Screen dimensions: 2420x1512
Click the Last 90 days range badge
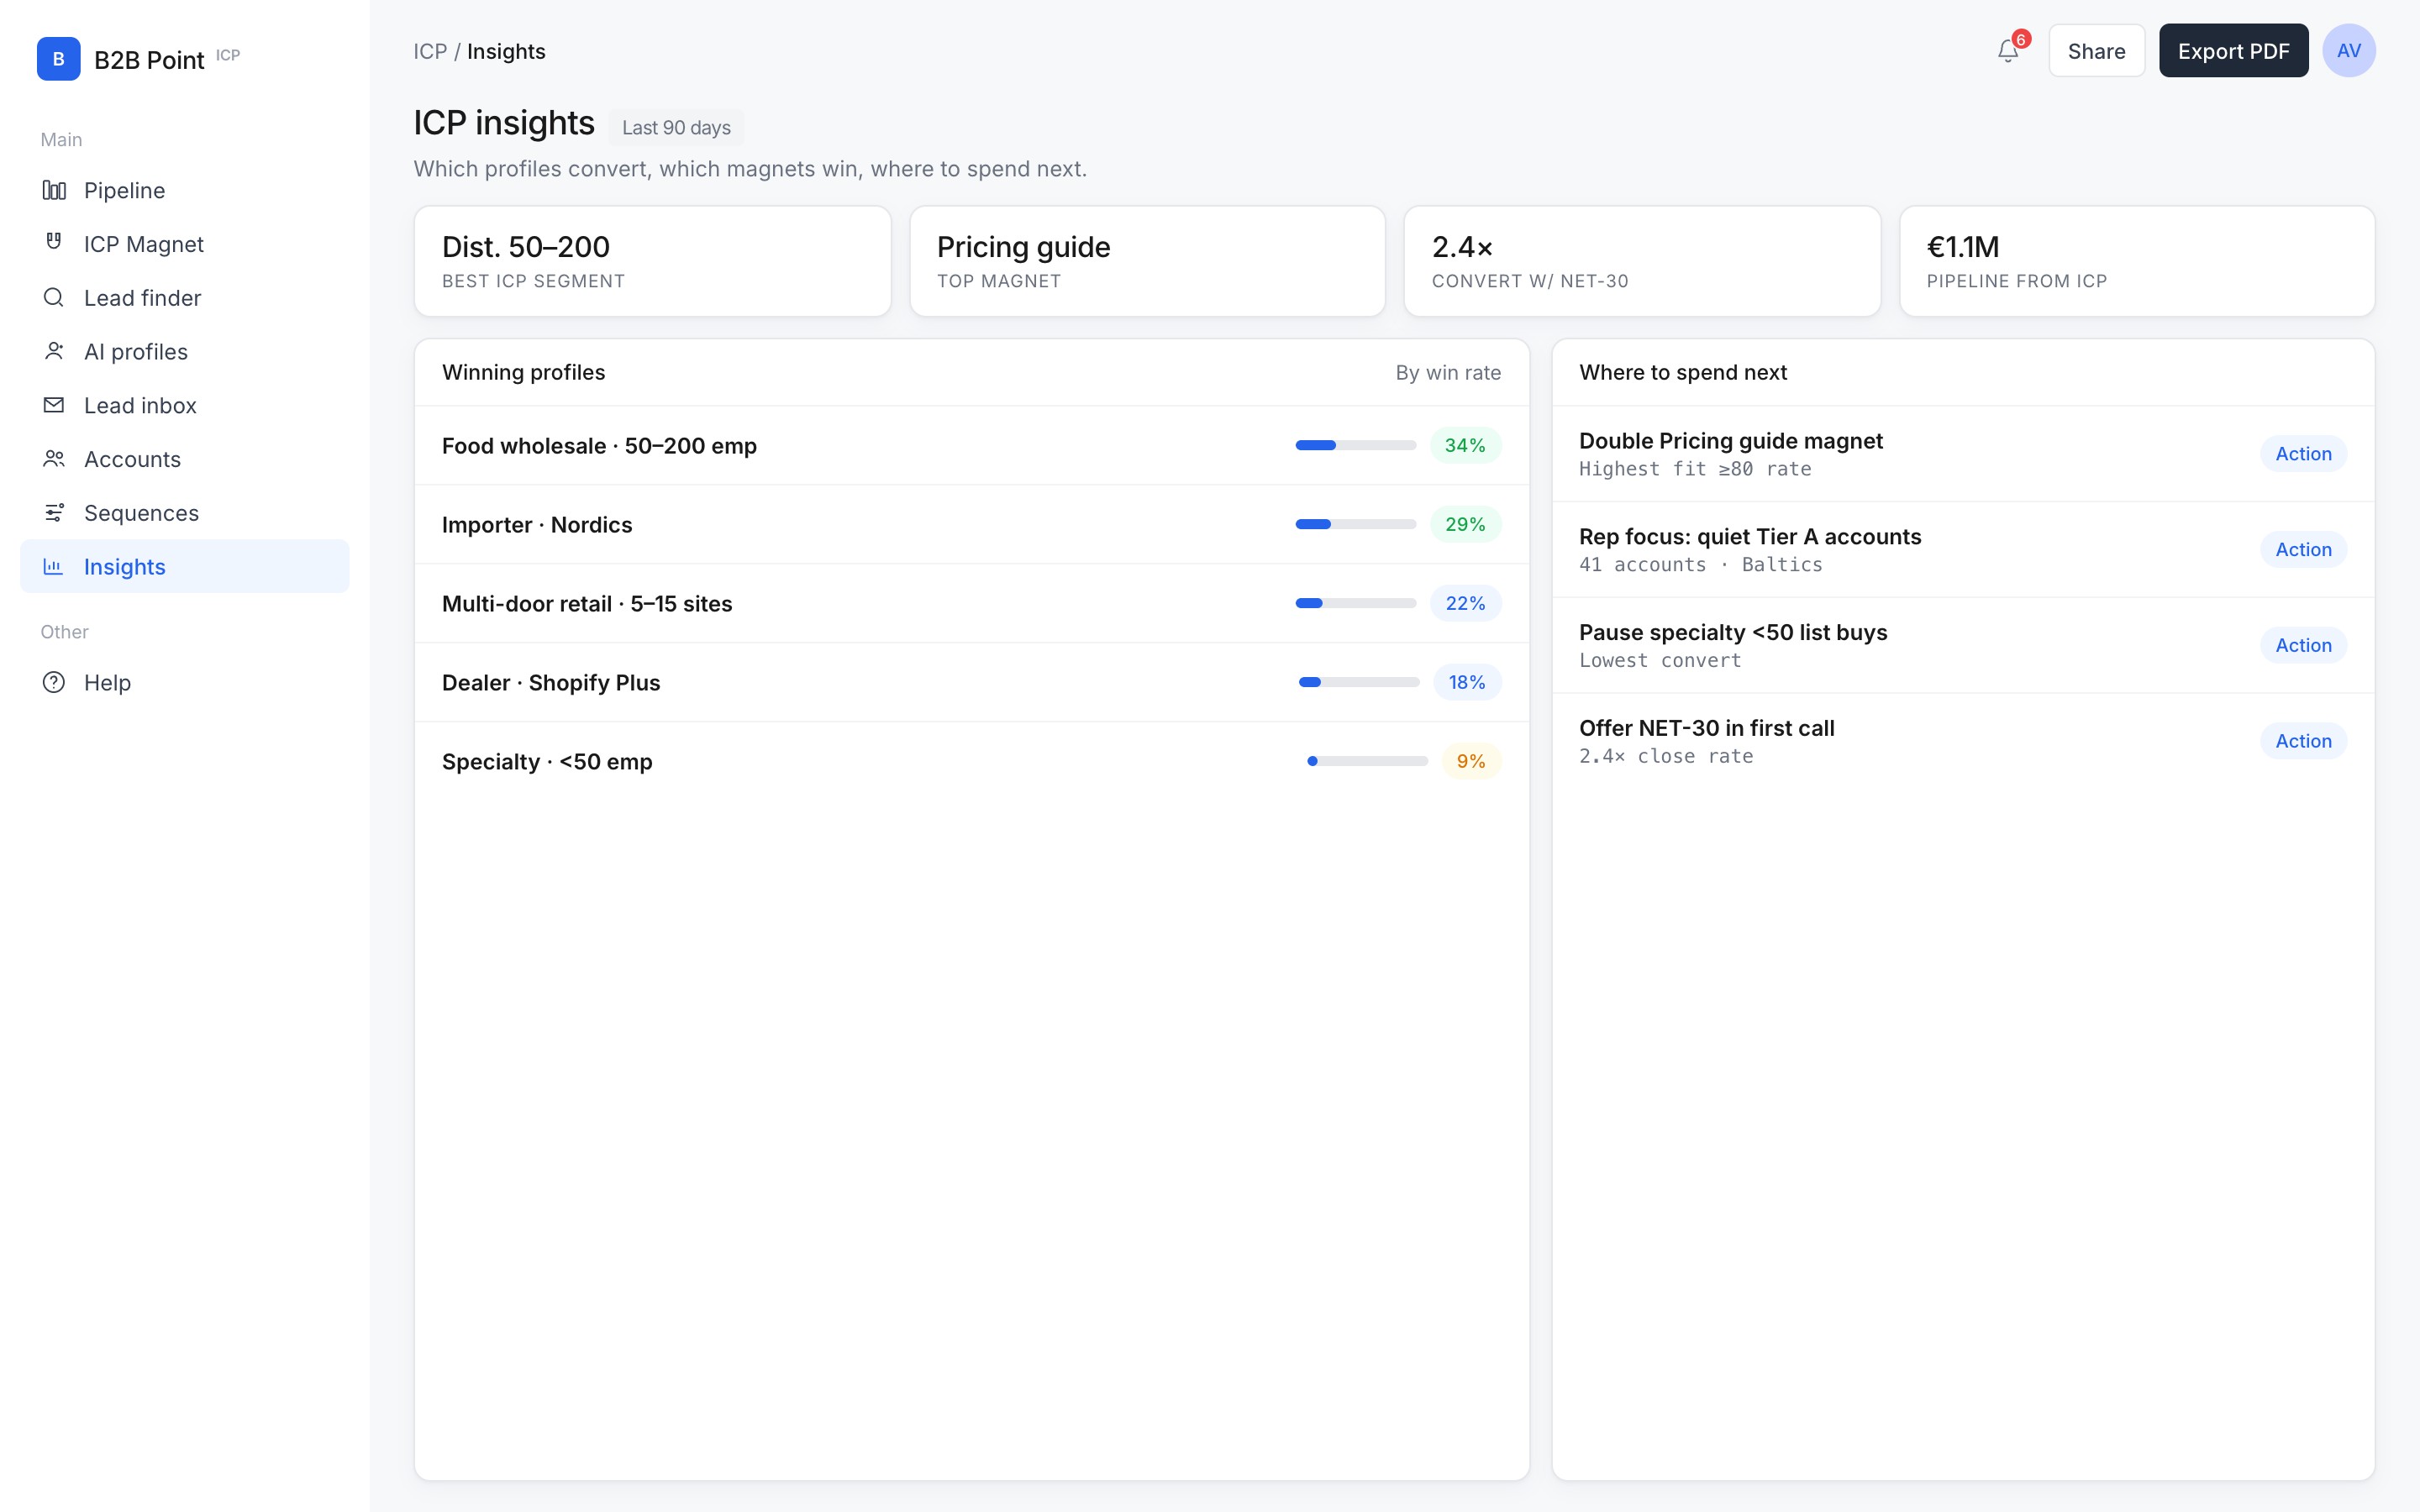pos(676,128)
